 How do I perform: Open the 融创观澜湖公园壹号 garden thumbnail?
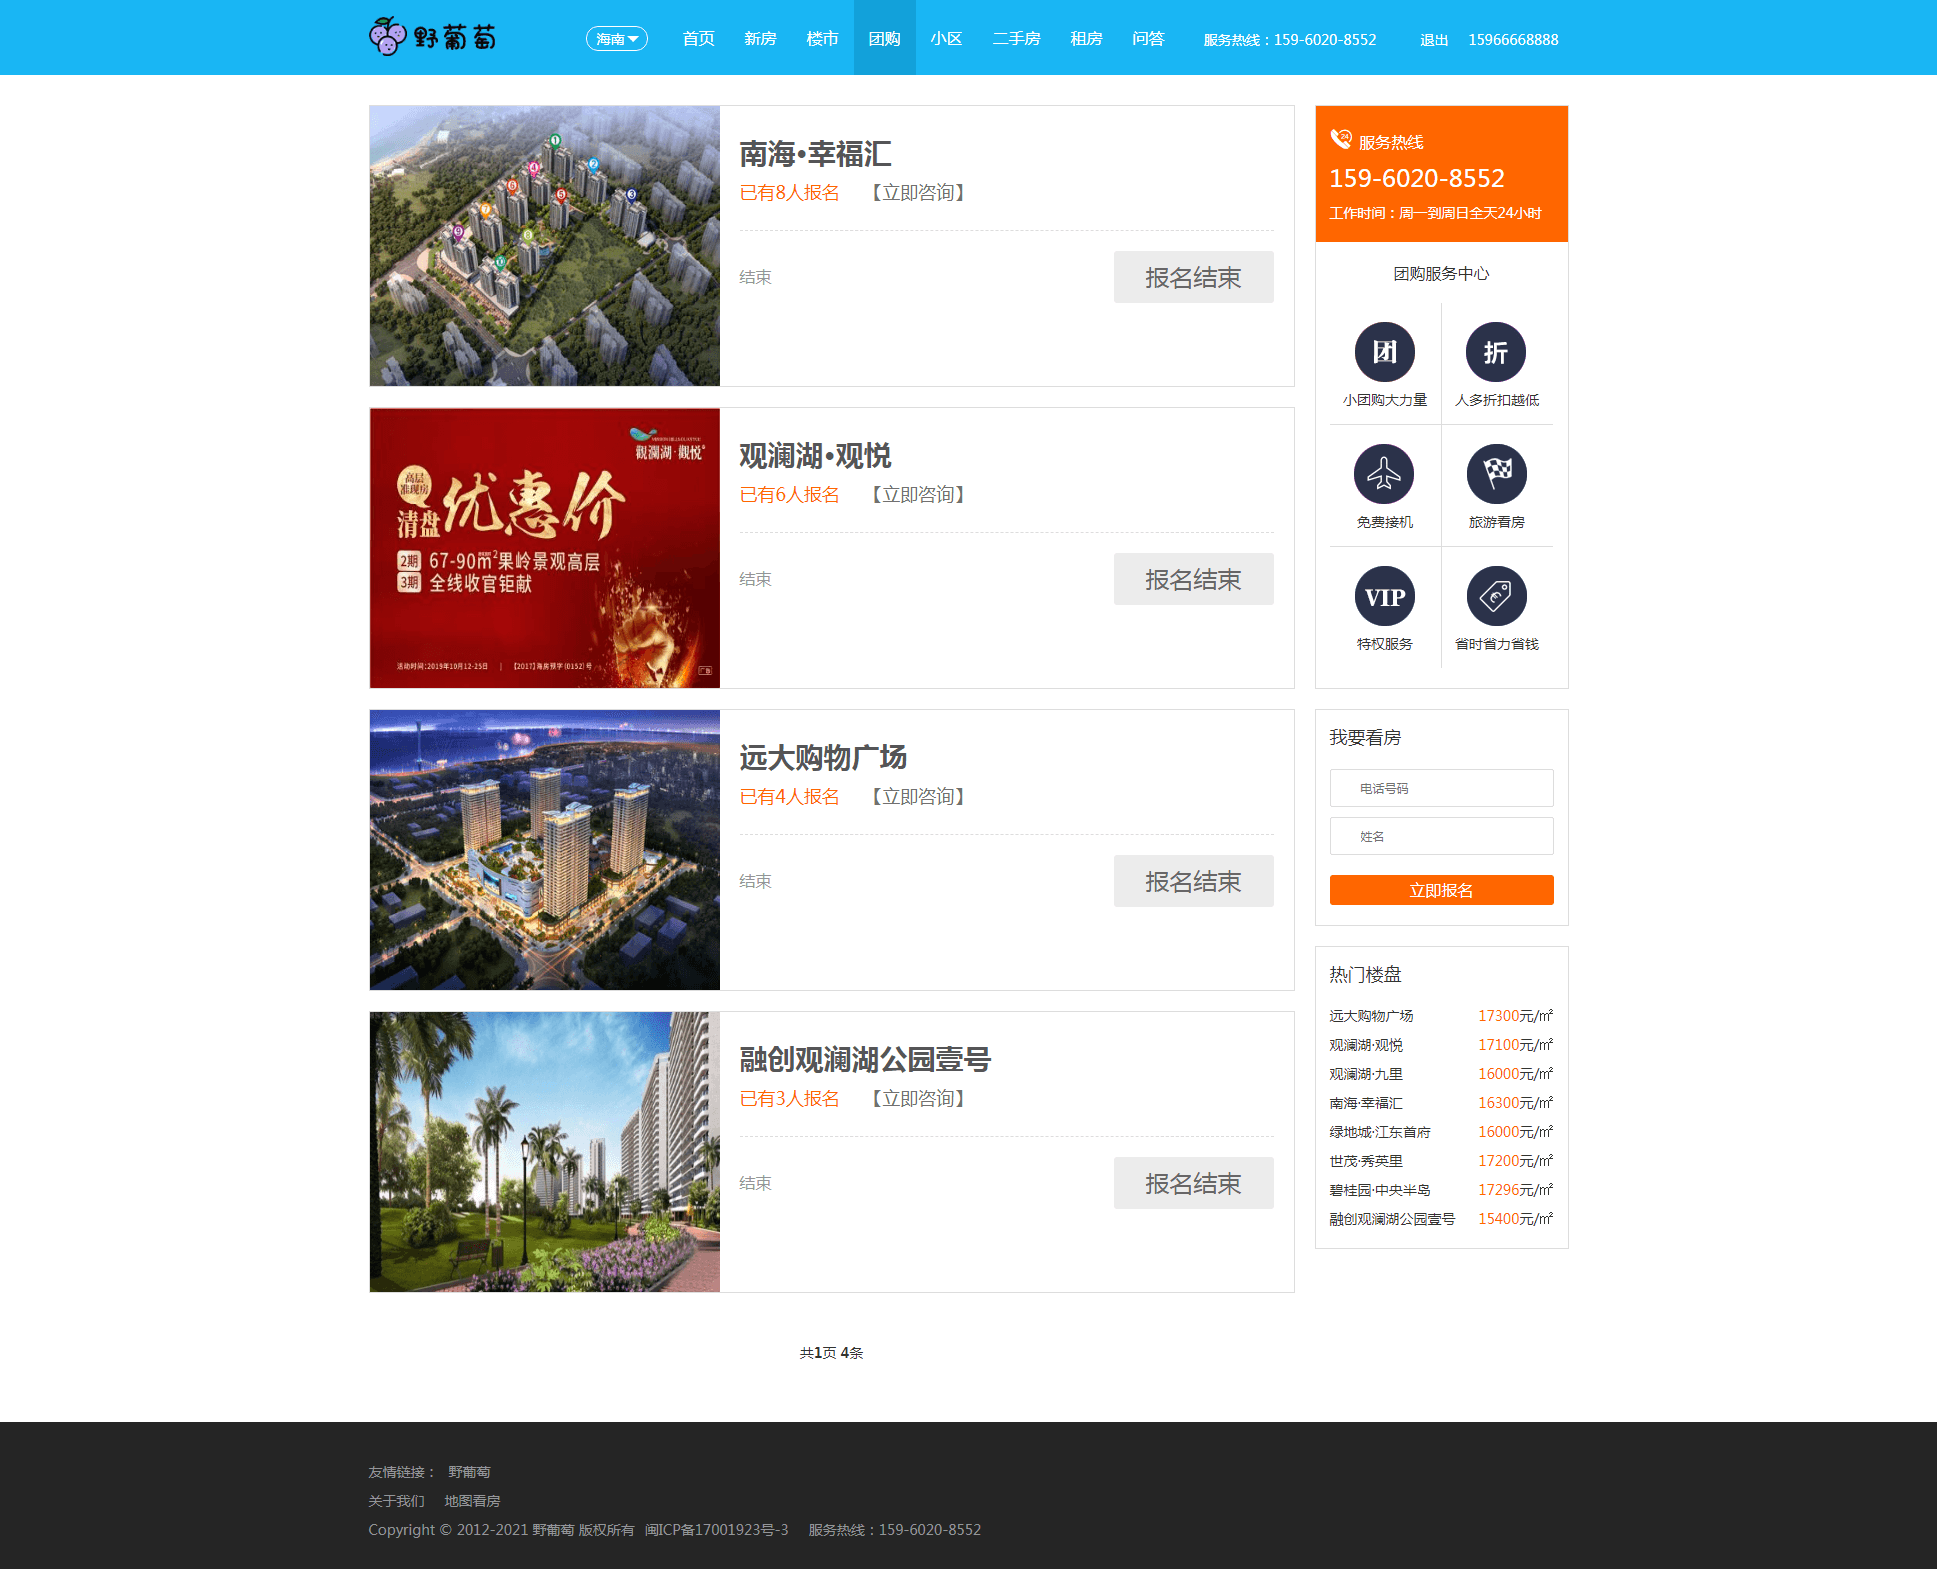(545, 1152)
